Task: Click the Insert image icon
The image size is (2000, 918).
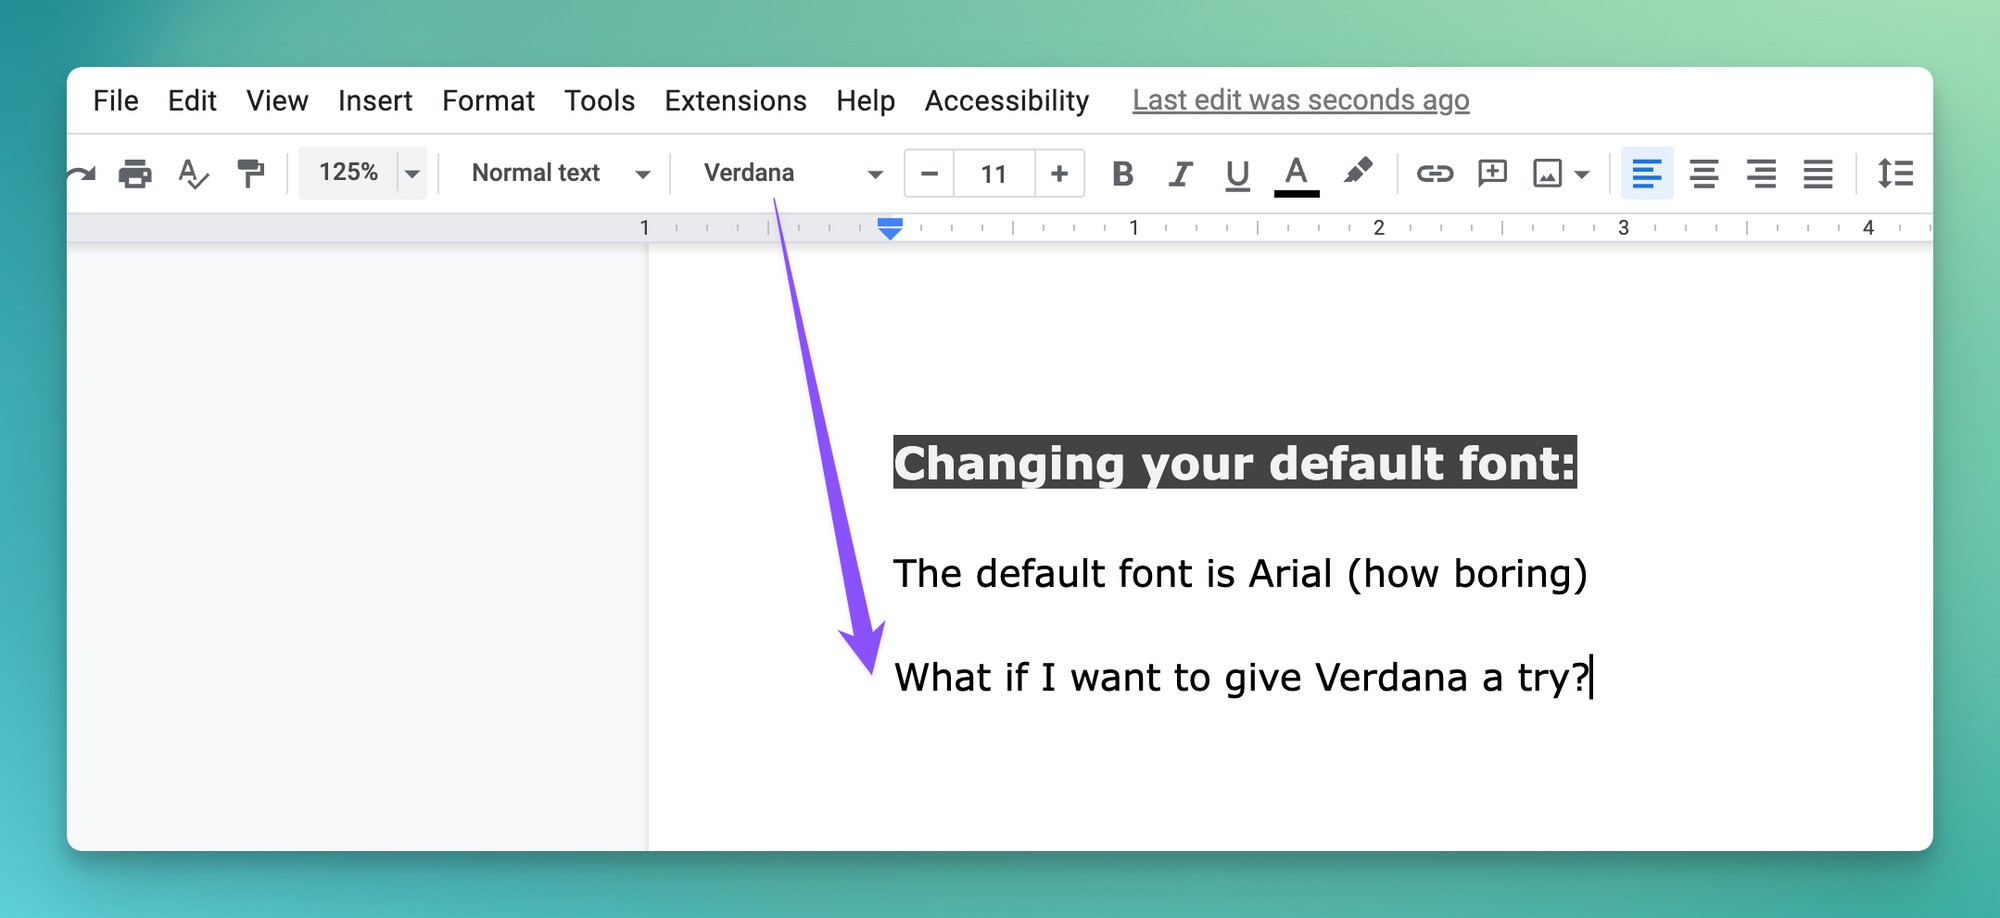Action: (x=1547, y=174)
